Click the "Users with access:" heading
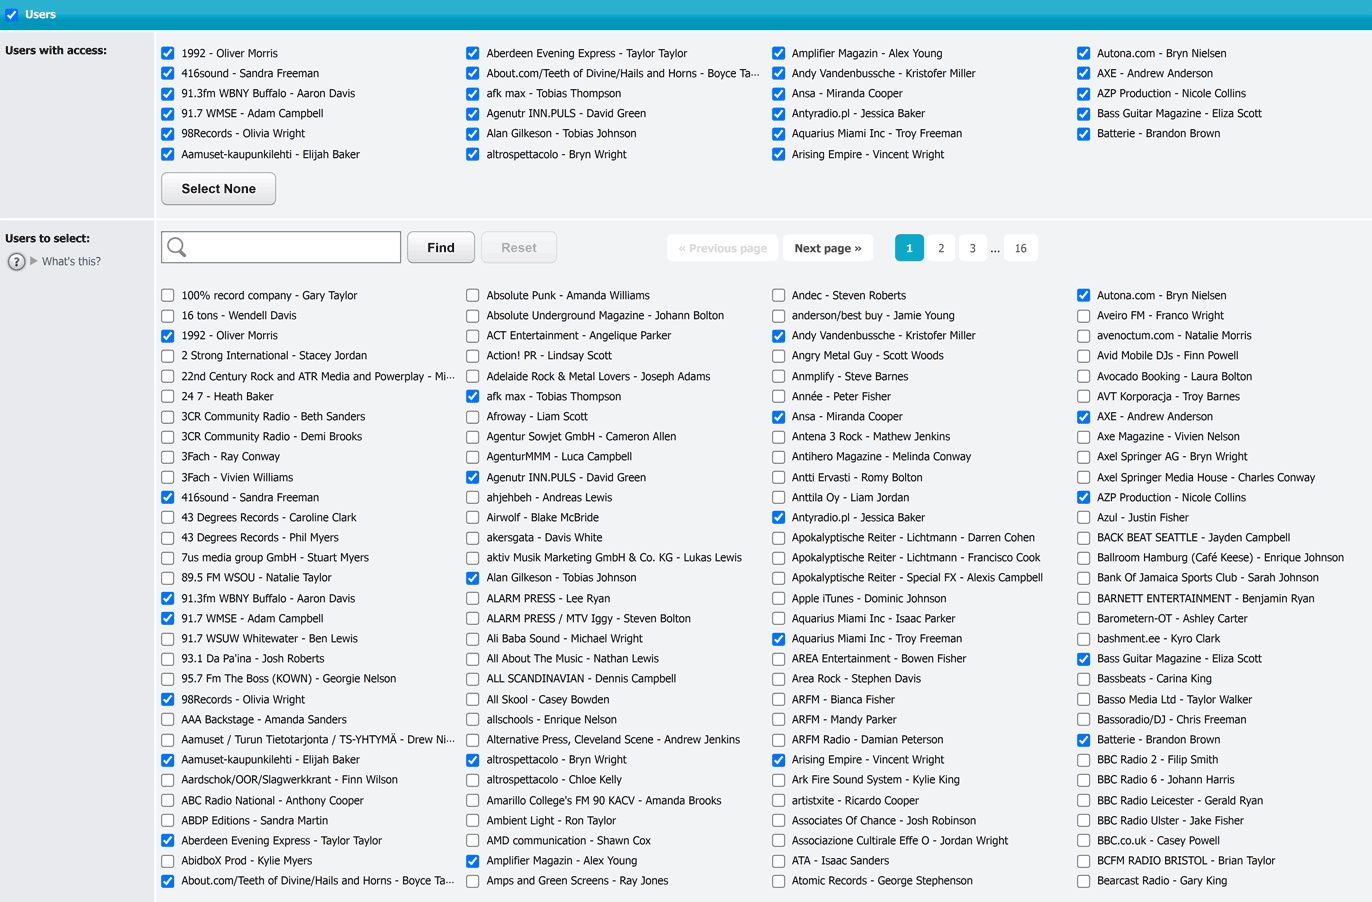 pyautogui.click(x=56, y=50)
